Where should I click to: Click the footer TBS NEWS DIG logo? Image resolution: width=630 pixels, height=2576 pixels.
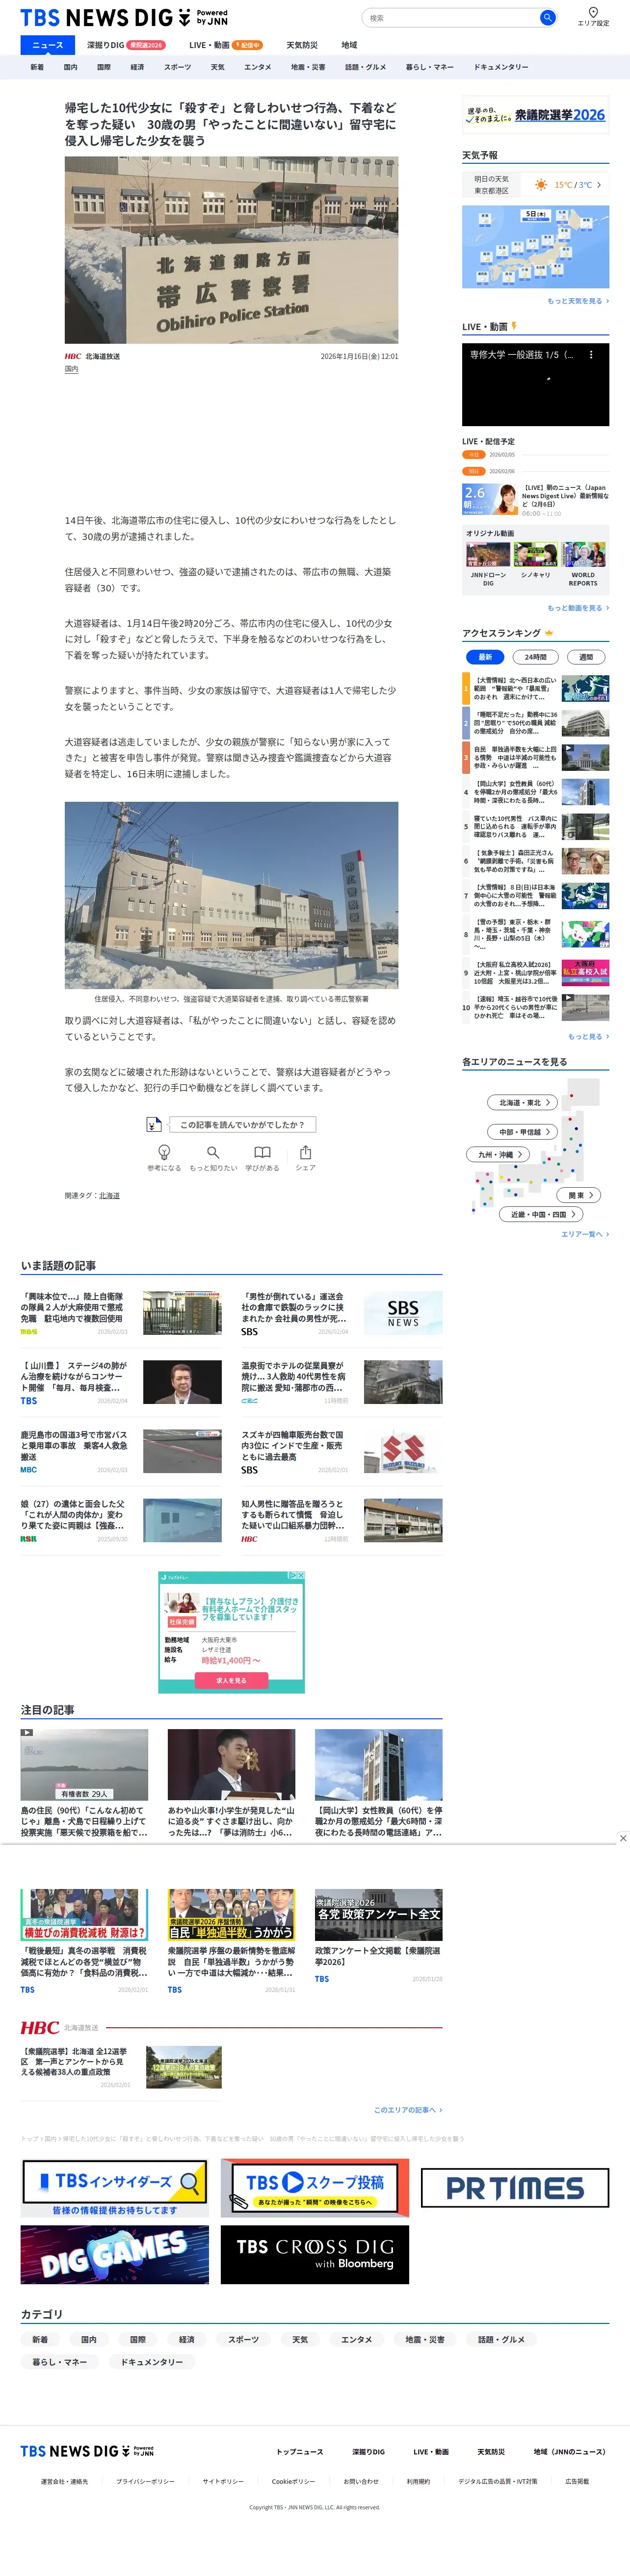[x=87, y=2451]
